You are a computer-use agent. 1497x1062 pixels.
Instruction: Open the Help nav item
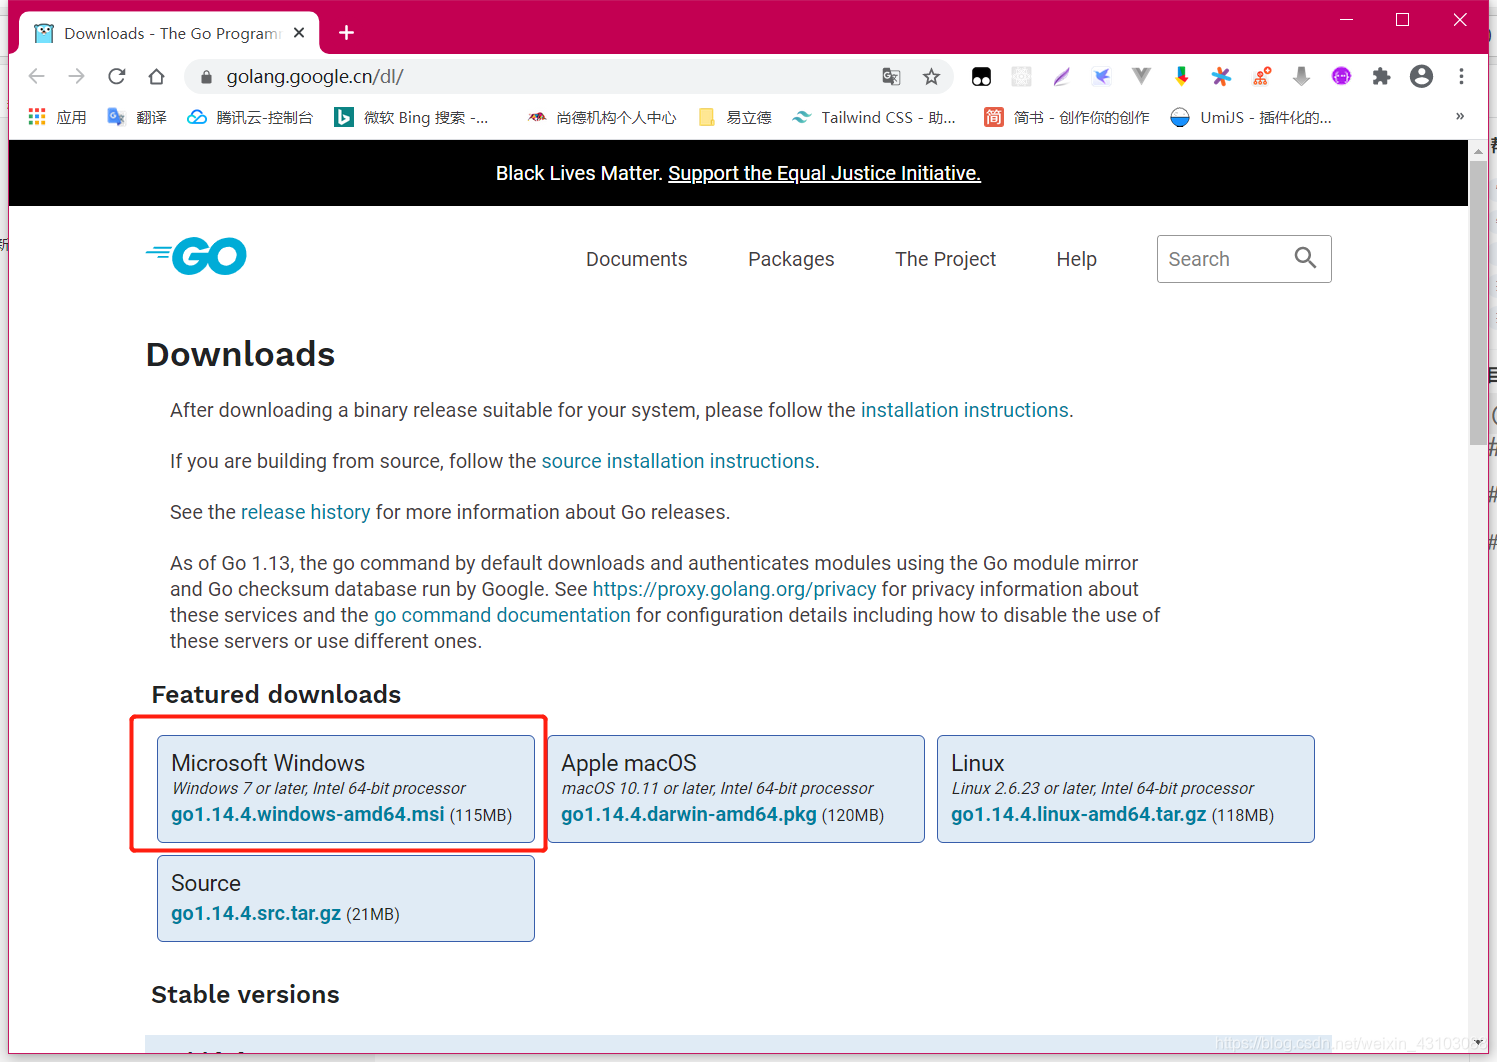1076,259
